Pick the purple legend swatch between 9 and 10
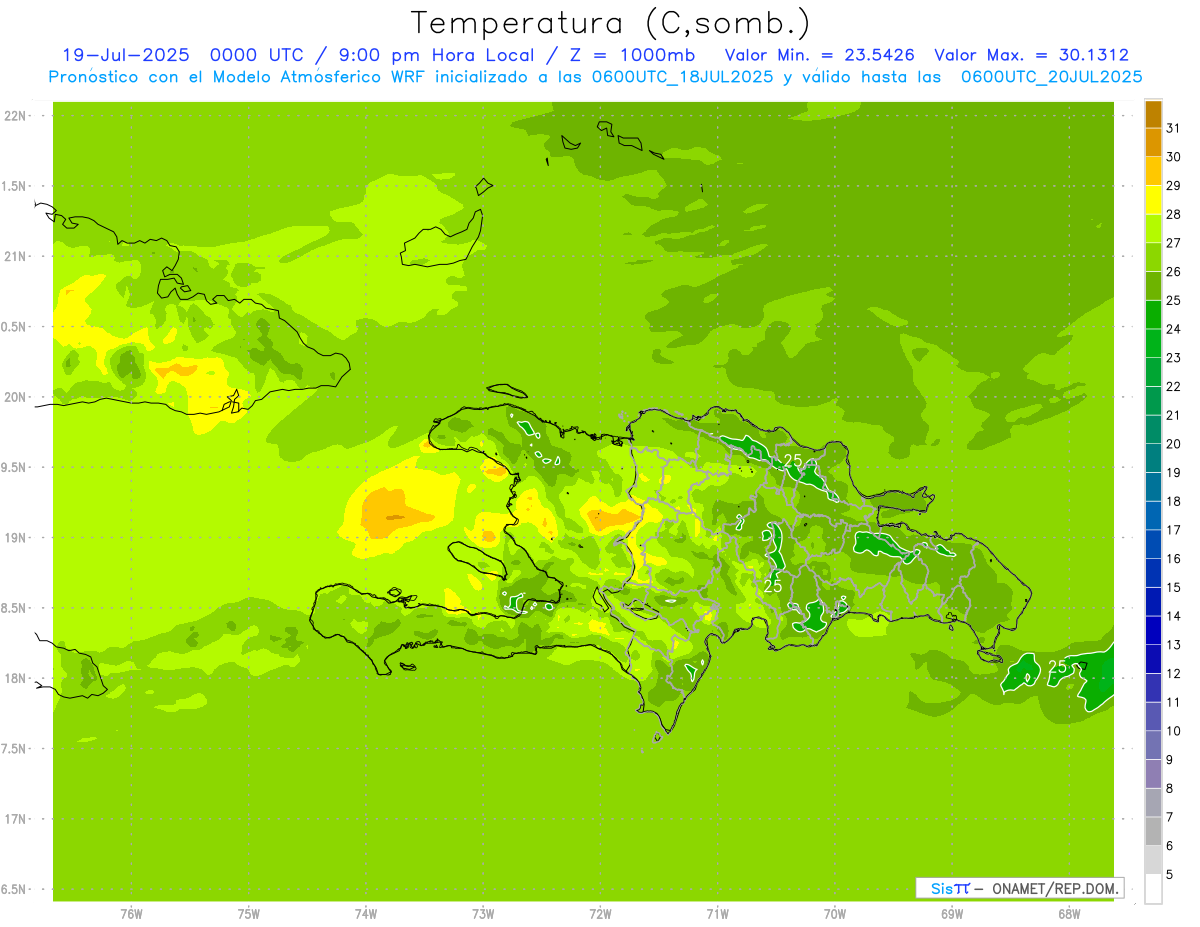 (1153, 745)
